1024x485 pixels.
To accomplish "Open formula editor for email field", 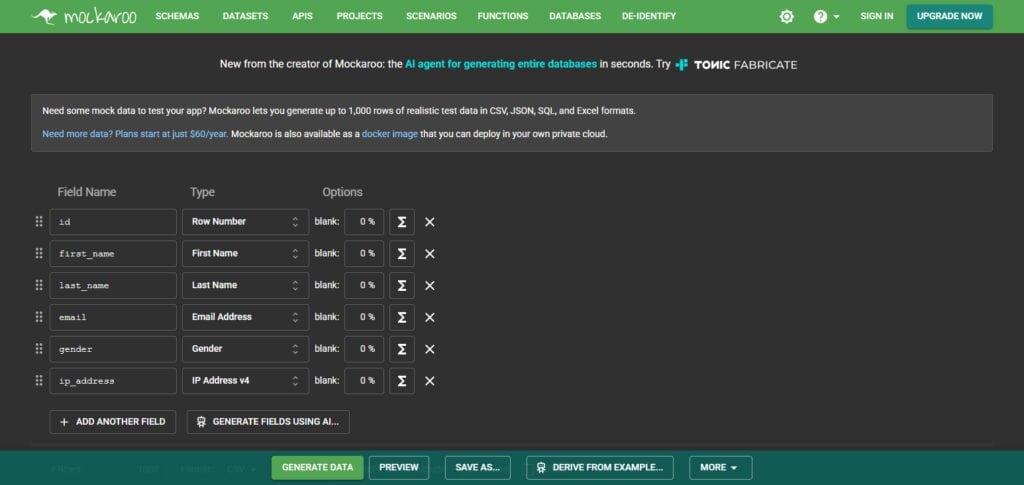I will [x=402, y=317].
